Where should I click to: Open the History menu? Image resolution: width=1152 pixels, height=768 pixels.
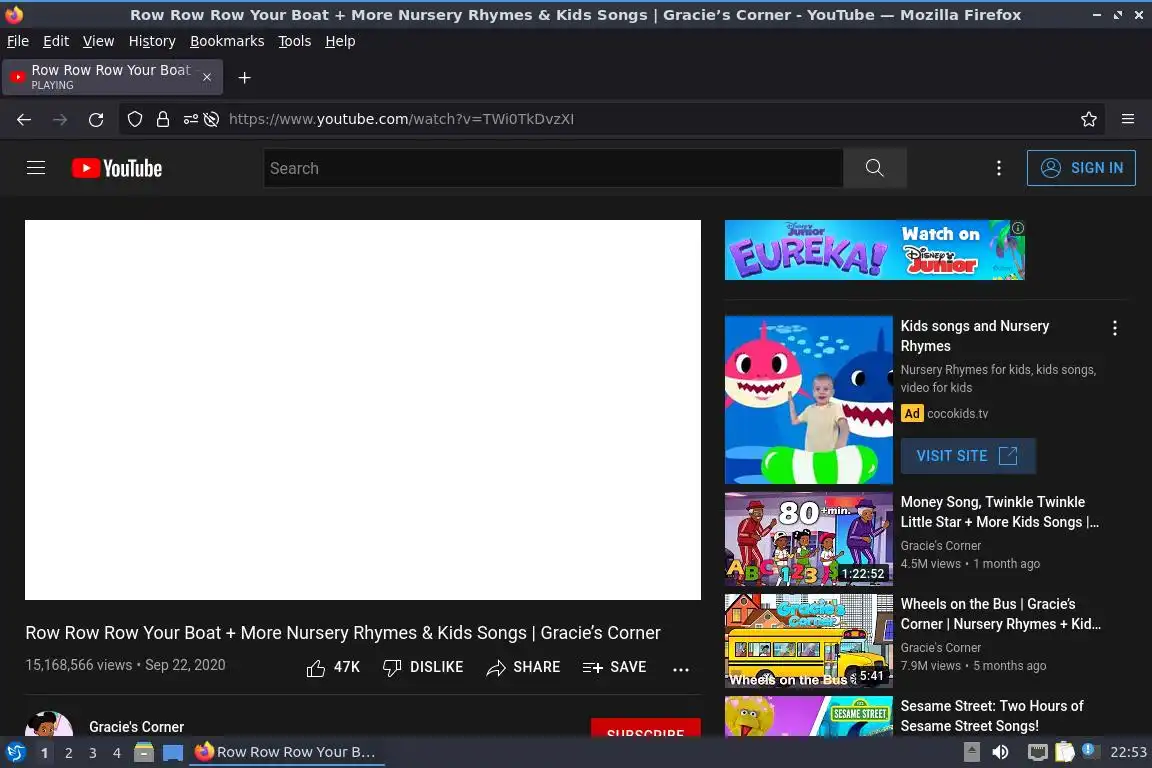coord(152,41)
